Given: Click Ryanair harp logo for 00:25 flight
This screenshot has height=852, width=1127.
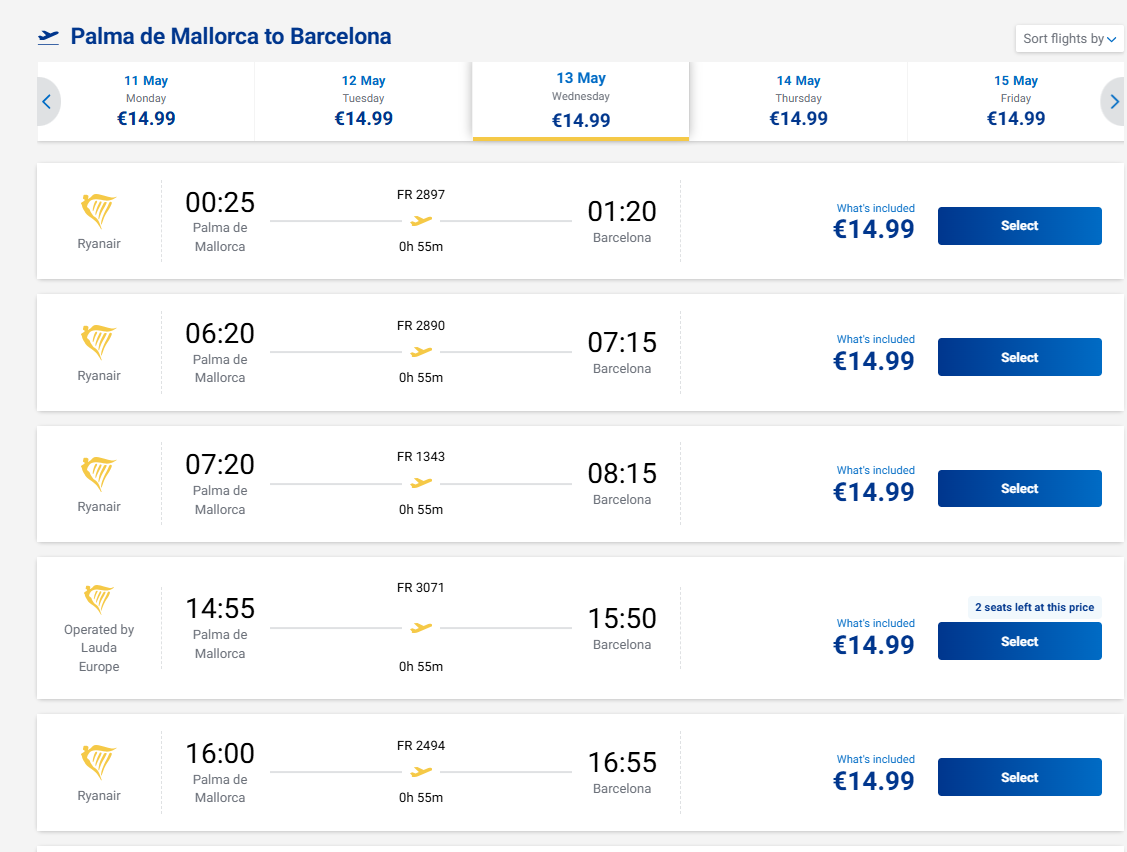Looking at the screenshot, I should tap(99, 211).
